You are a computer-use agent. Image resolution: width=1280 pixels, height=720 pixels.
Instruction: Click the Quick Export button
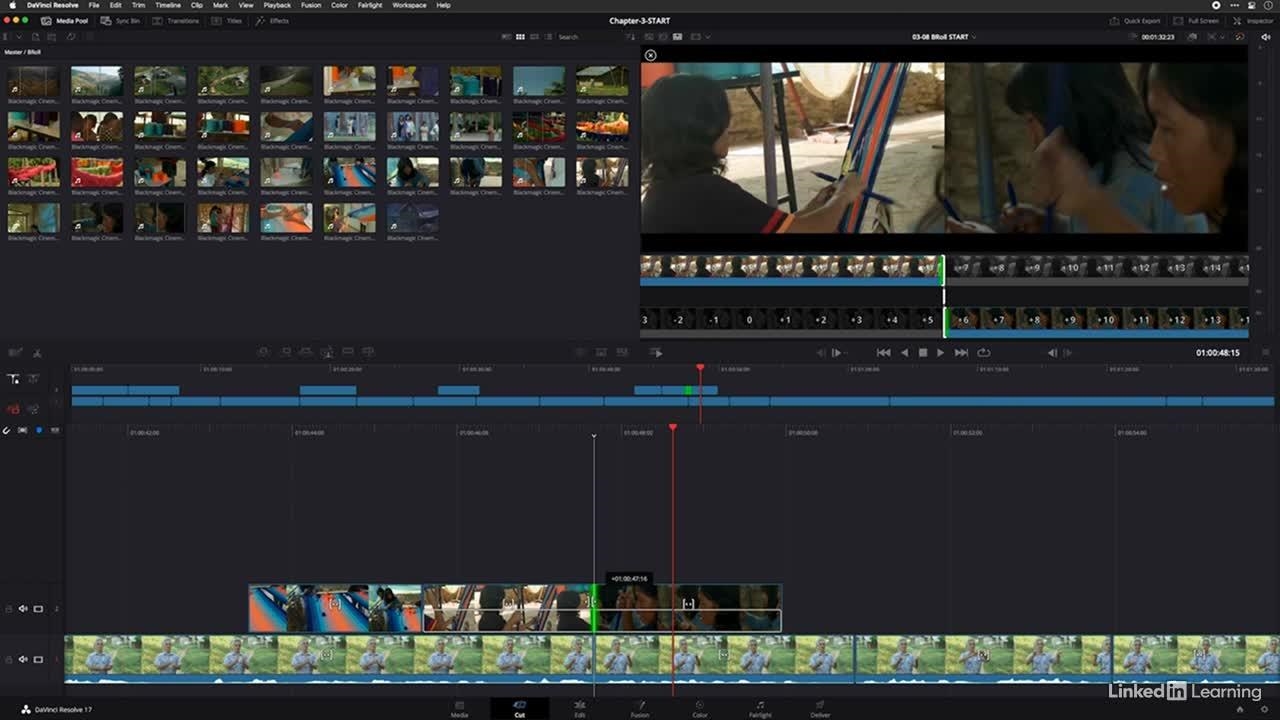point(1136,20)
